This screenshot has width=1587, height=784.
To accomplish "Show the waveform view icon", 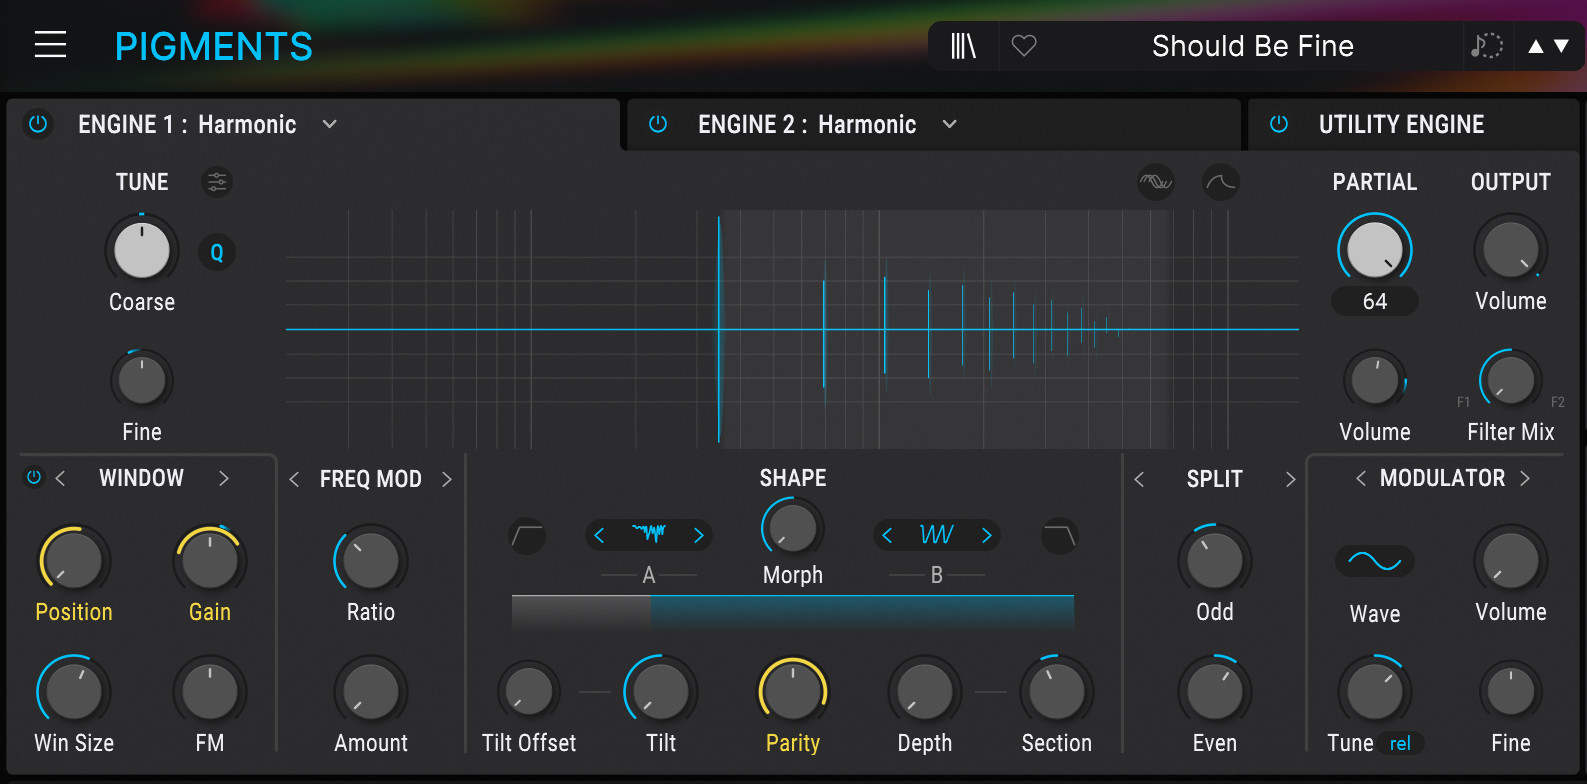I will 1156,182.
